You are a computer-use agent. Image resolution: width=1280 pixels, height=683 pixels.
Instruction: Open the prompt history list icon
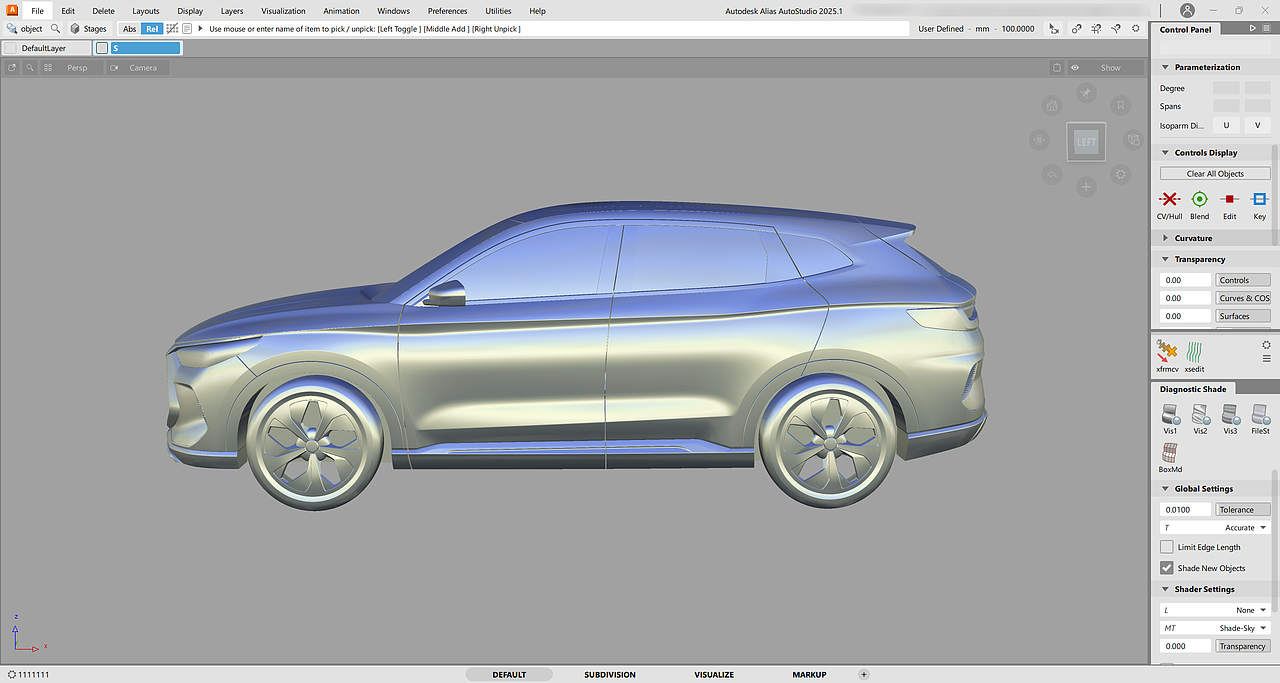point(187,29)
